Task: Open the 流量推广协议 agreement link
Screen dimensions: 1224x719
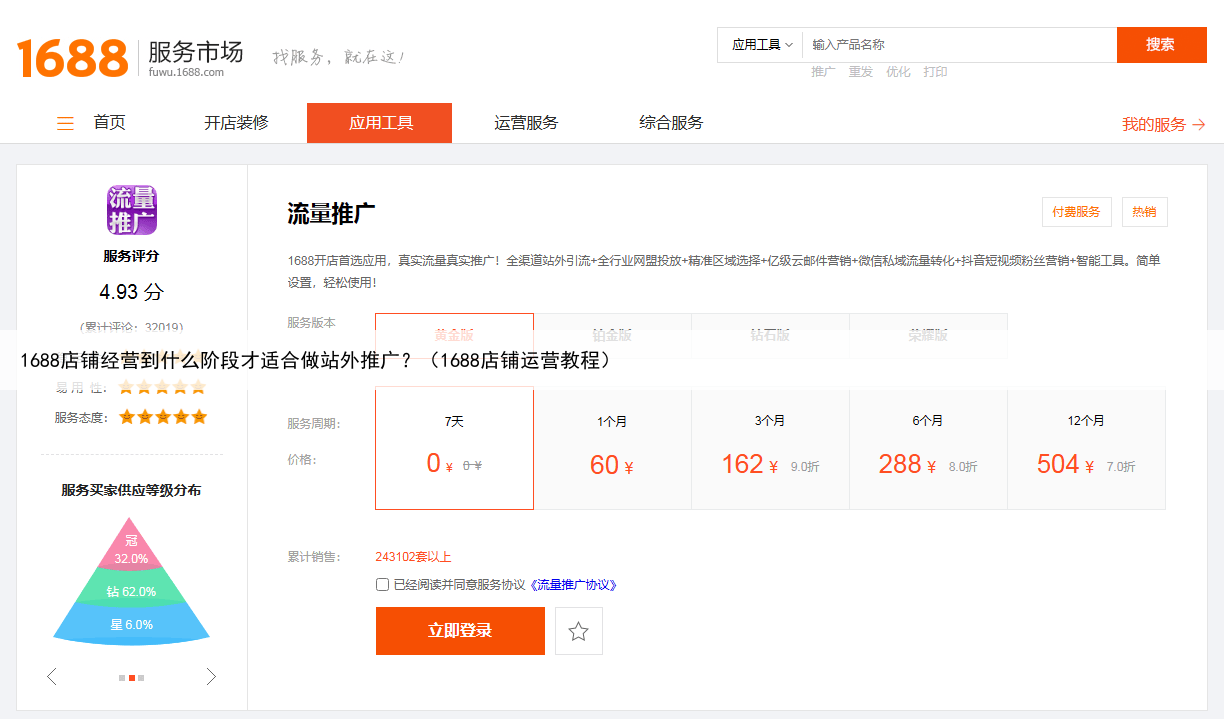Action: 573,585
